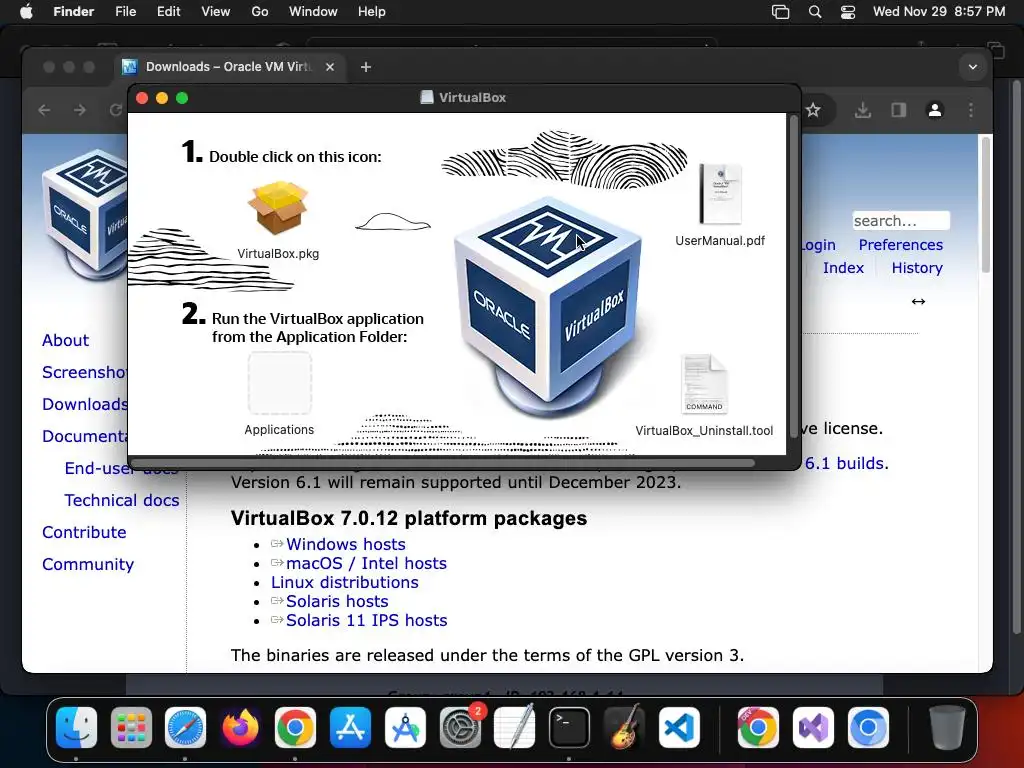Viewport: 1024px width, 768px height.
Task: Open the UserManual.pdf file icon
Action: point(720,194)
